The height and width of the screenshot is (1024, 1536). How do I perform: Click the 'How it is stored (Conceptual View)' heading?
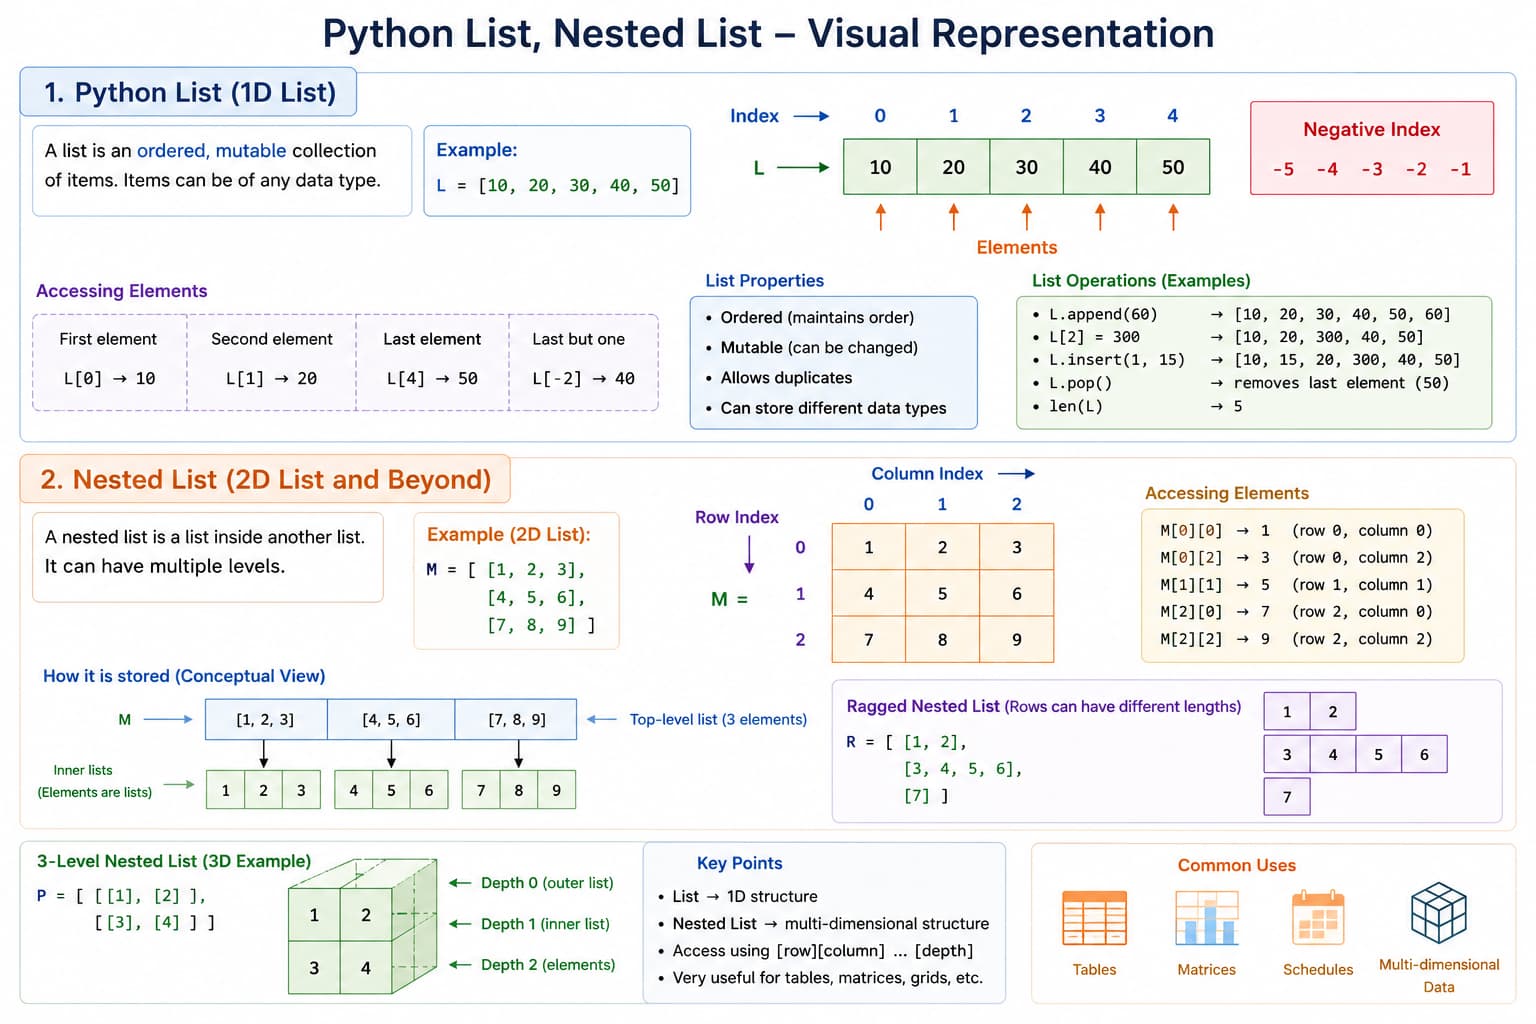tap(184, 676)
